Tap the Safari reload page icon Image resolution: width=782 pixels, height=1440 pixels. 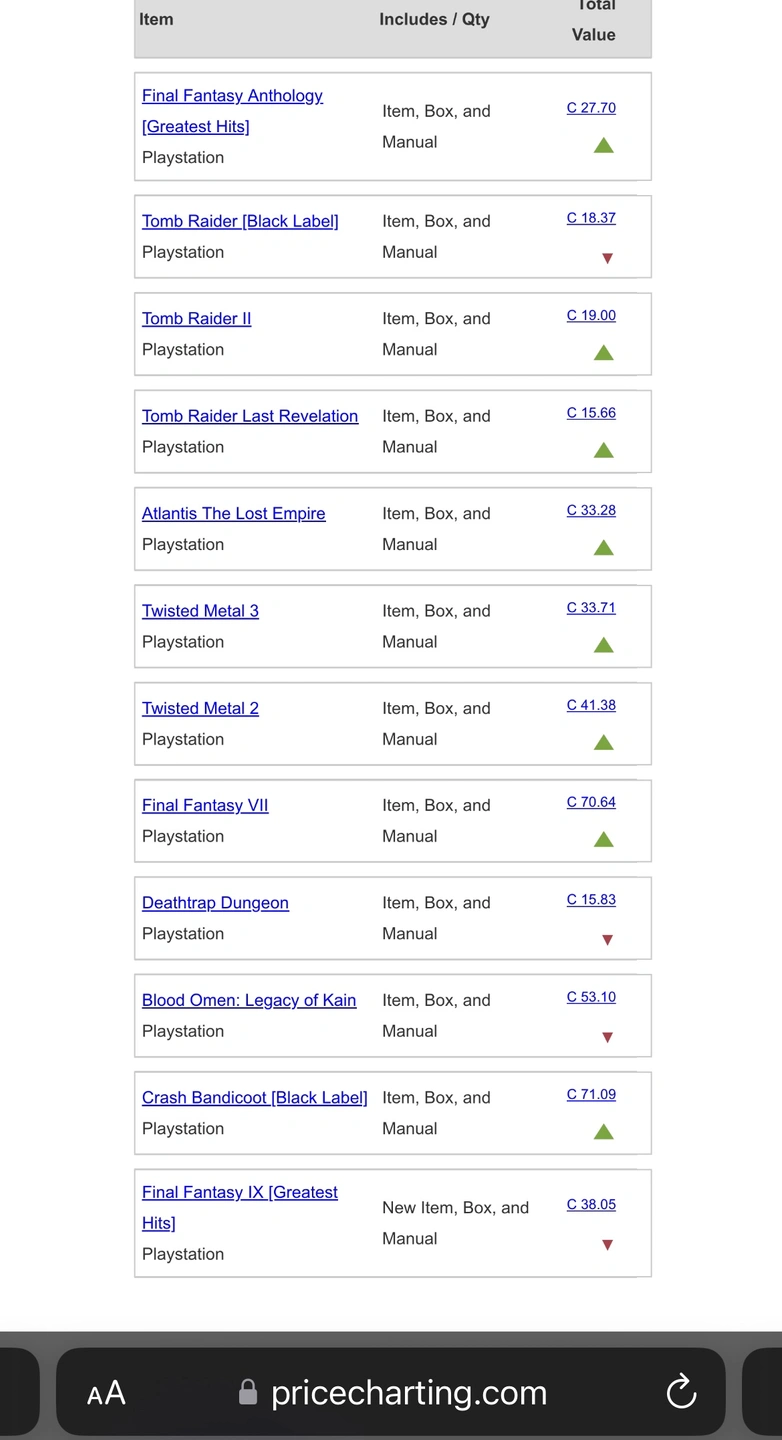coord(681,1391)
